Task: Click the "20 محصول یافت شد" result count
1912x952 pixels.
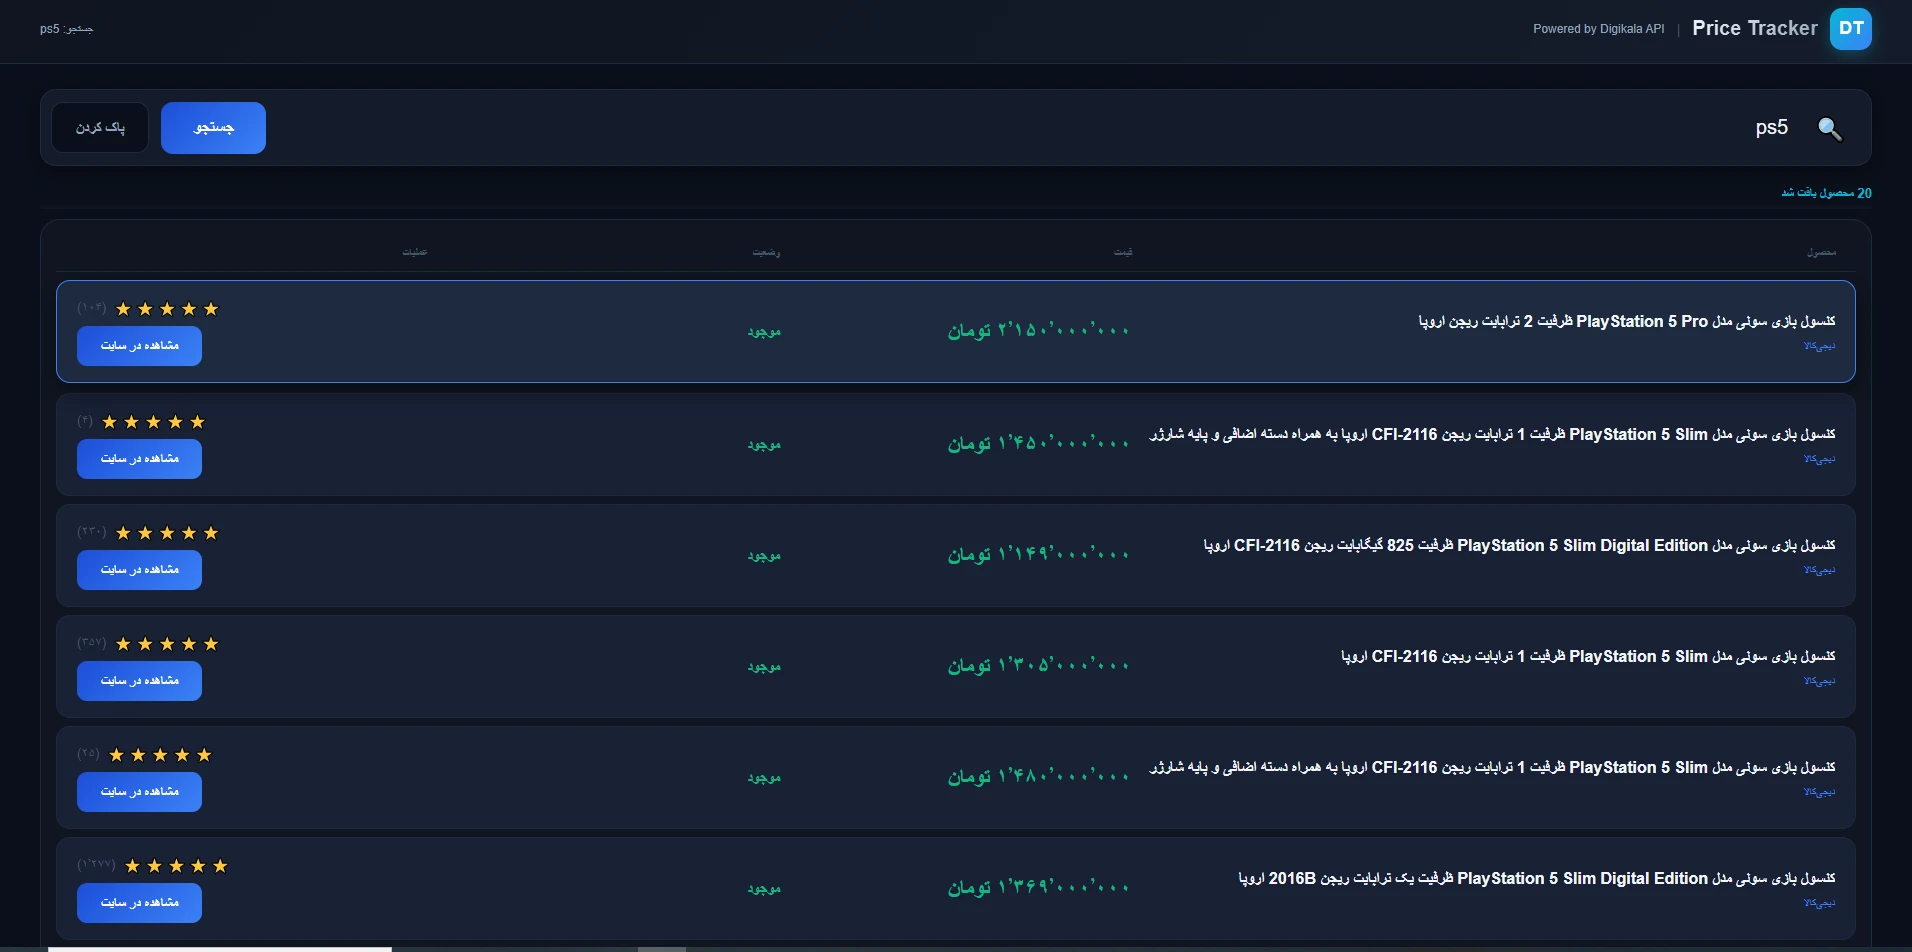Action: click(1826, 193)
